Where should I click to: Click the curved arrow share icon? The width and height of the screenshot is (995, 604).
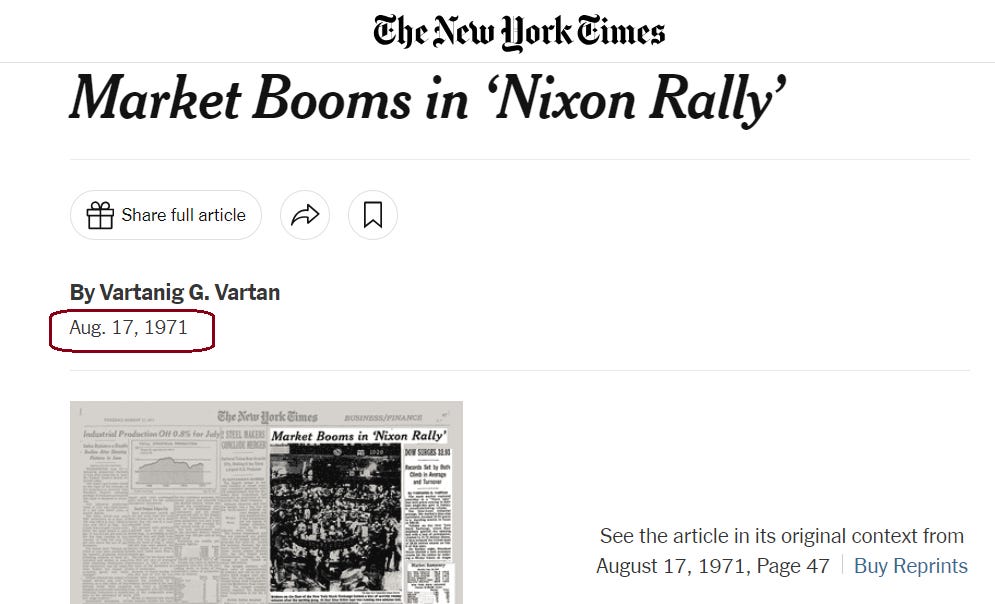pos(305,215)
